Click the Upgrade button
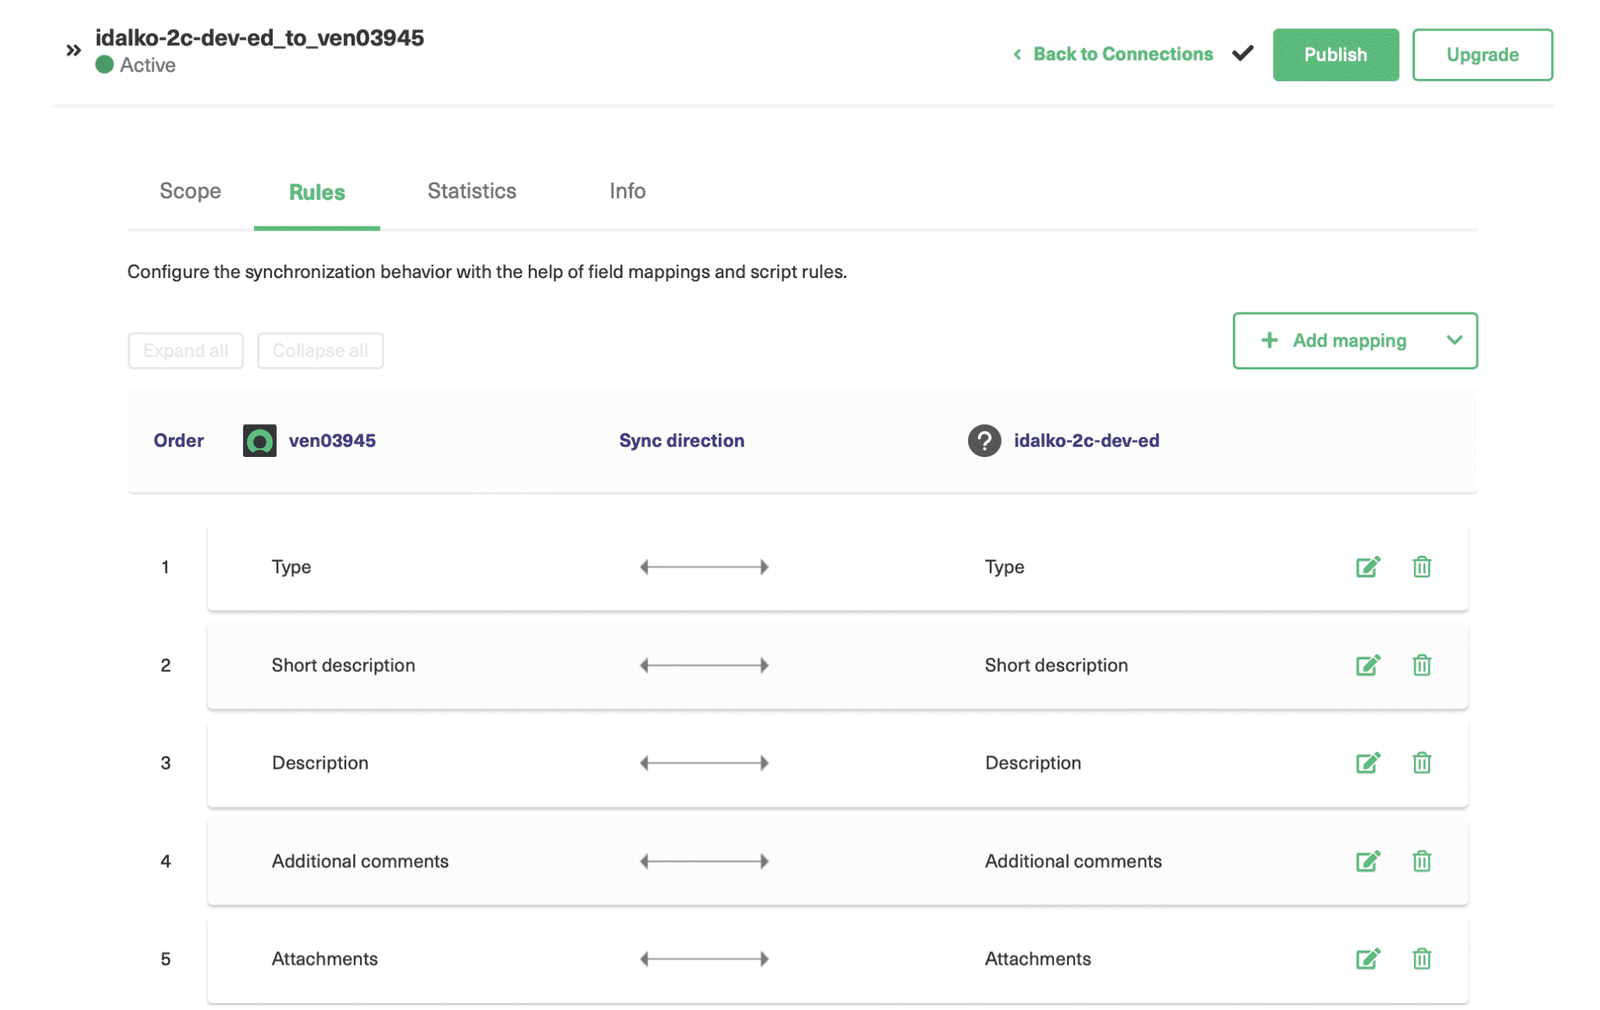Image resolution: width=1600 pixels, height=1010 pixels. click(x=1481, y=55)
